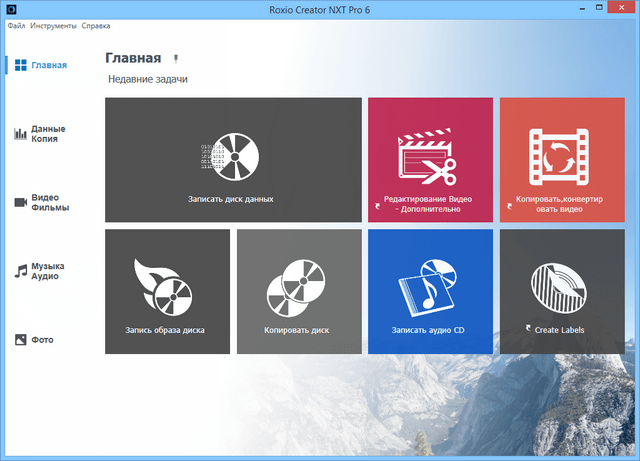Open Видео Фильмы via camera icon
Screen dimensions: 640x461
point(20,202)
